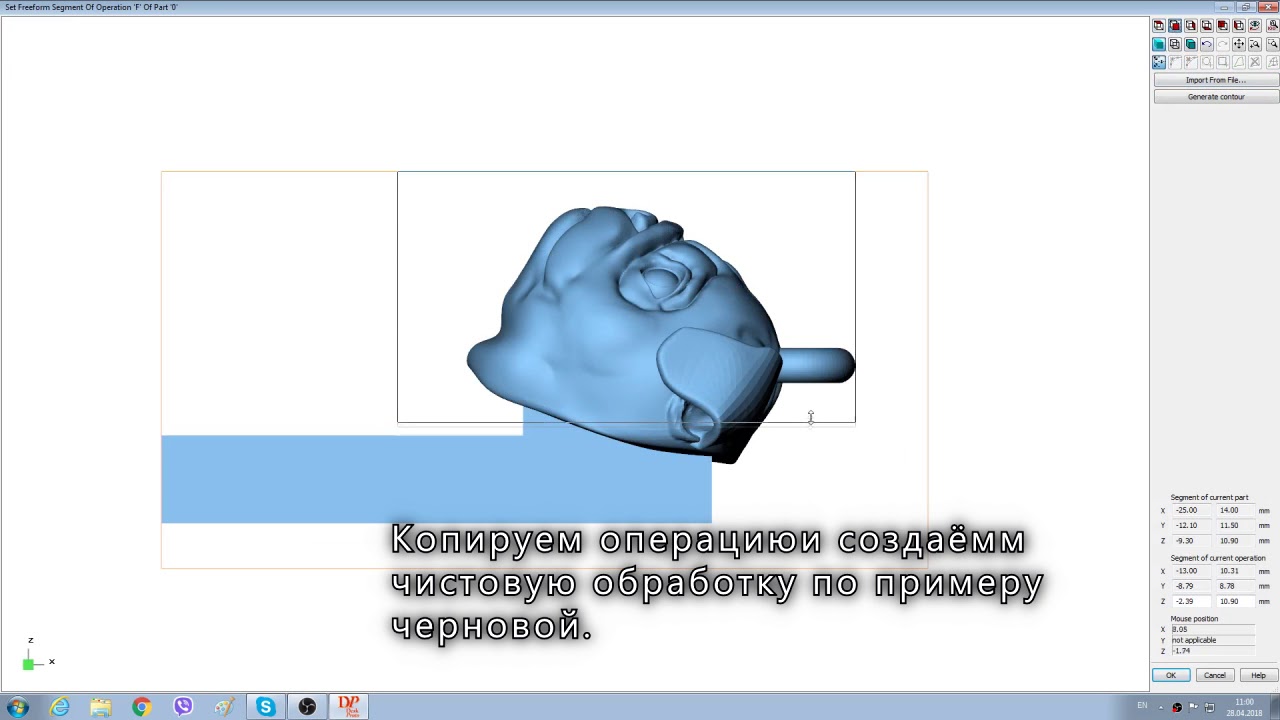Select the teal cube rendering mode

[x=1191, y=44]
